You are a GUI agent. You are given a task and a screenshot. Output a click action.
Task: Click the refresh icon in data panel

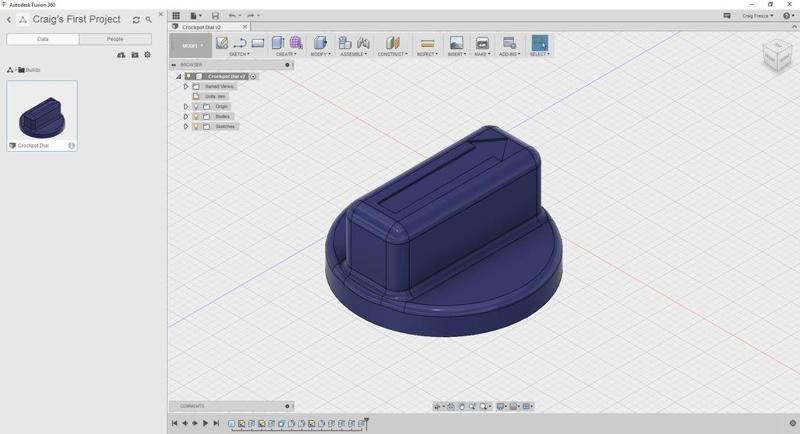[x=136, y=19]
